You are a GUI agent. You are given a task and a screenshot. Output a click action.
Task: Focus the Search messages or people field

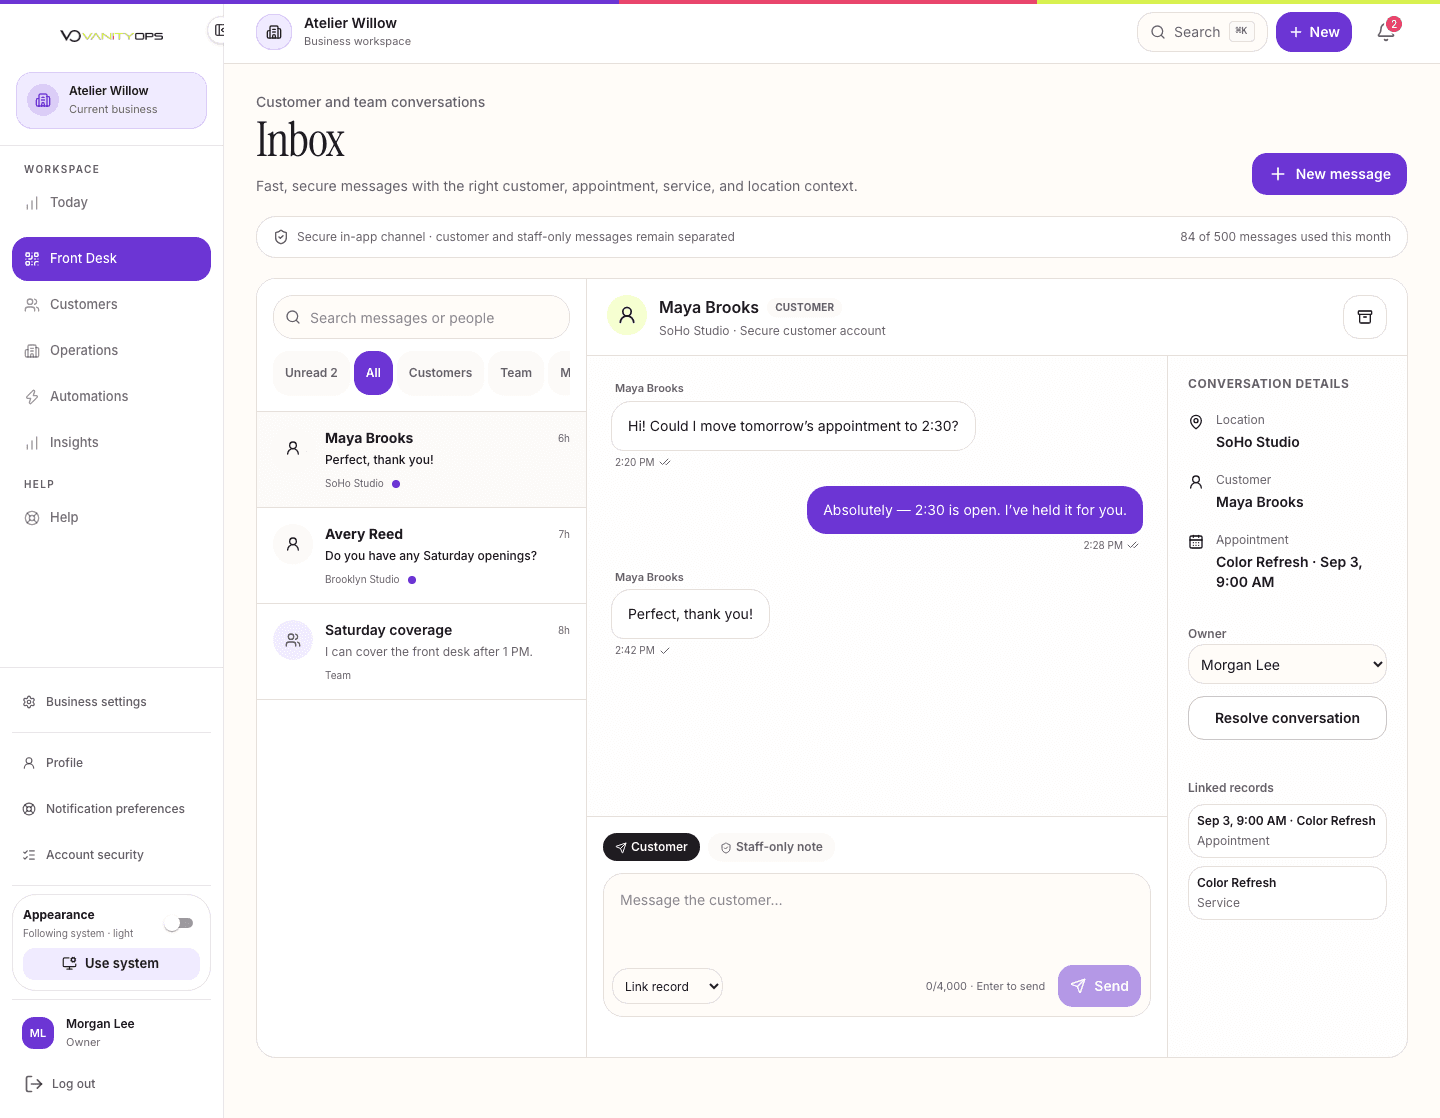pyautogui.click(x=421, y=318)
